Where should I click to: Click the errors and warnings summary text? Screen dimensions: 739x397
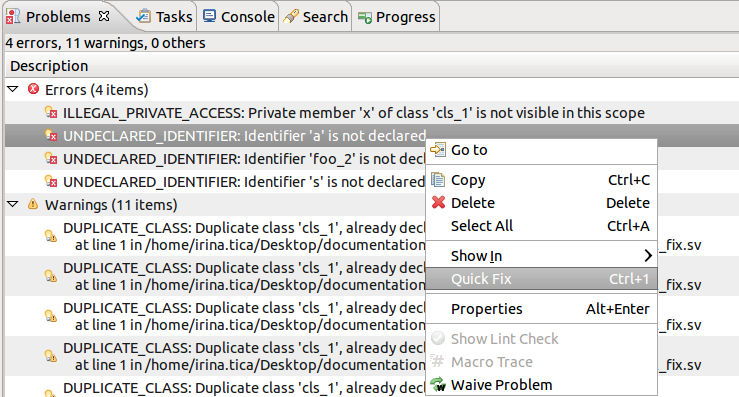point(105,43)
